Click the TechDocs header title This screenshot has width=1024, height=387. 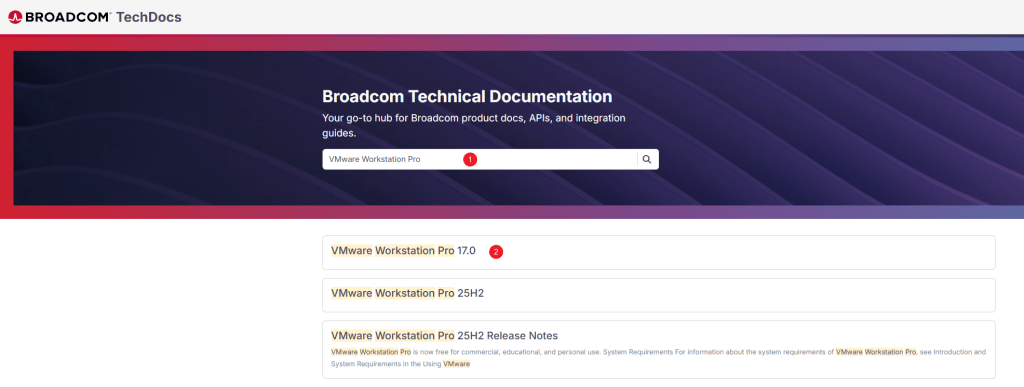pyautogui.click(x=148, y=17)
